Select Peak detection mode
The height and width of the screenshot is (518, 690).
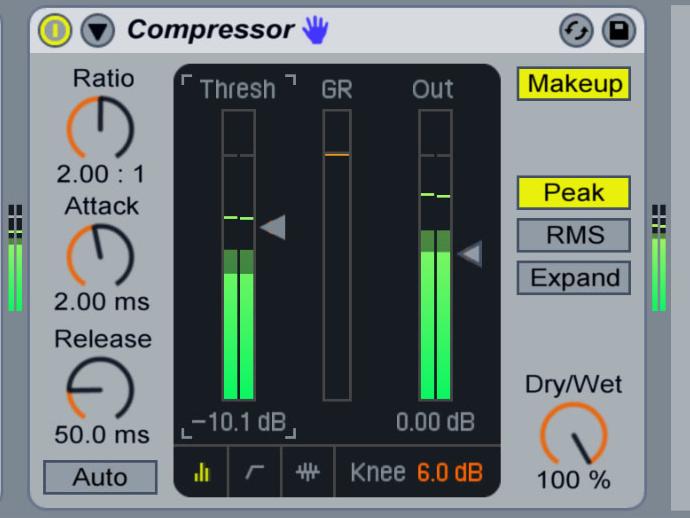pos(573,193)
